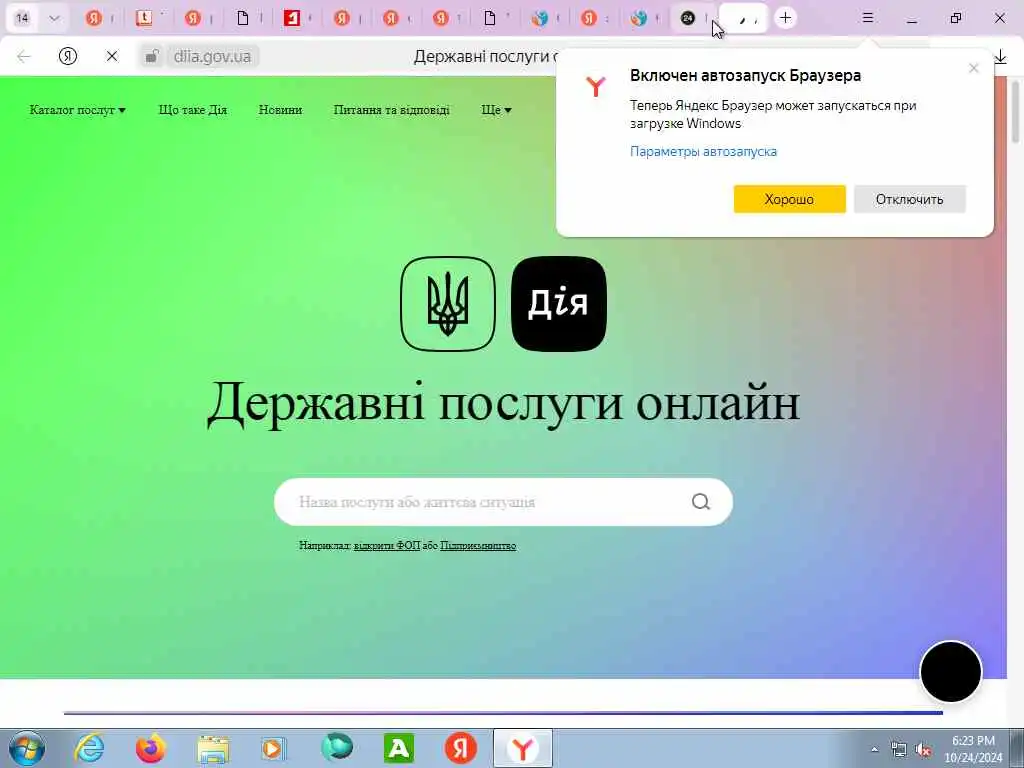
Task: Launch Internet Explorer from taskbar
Action: (x=88, y=748)
